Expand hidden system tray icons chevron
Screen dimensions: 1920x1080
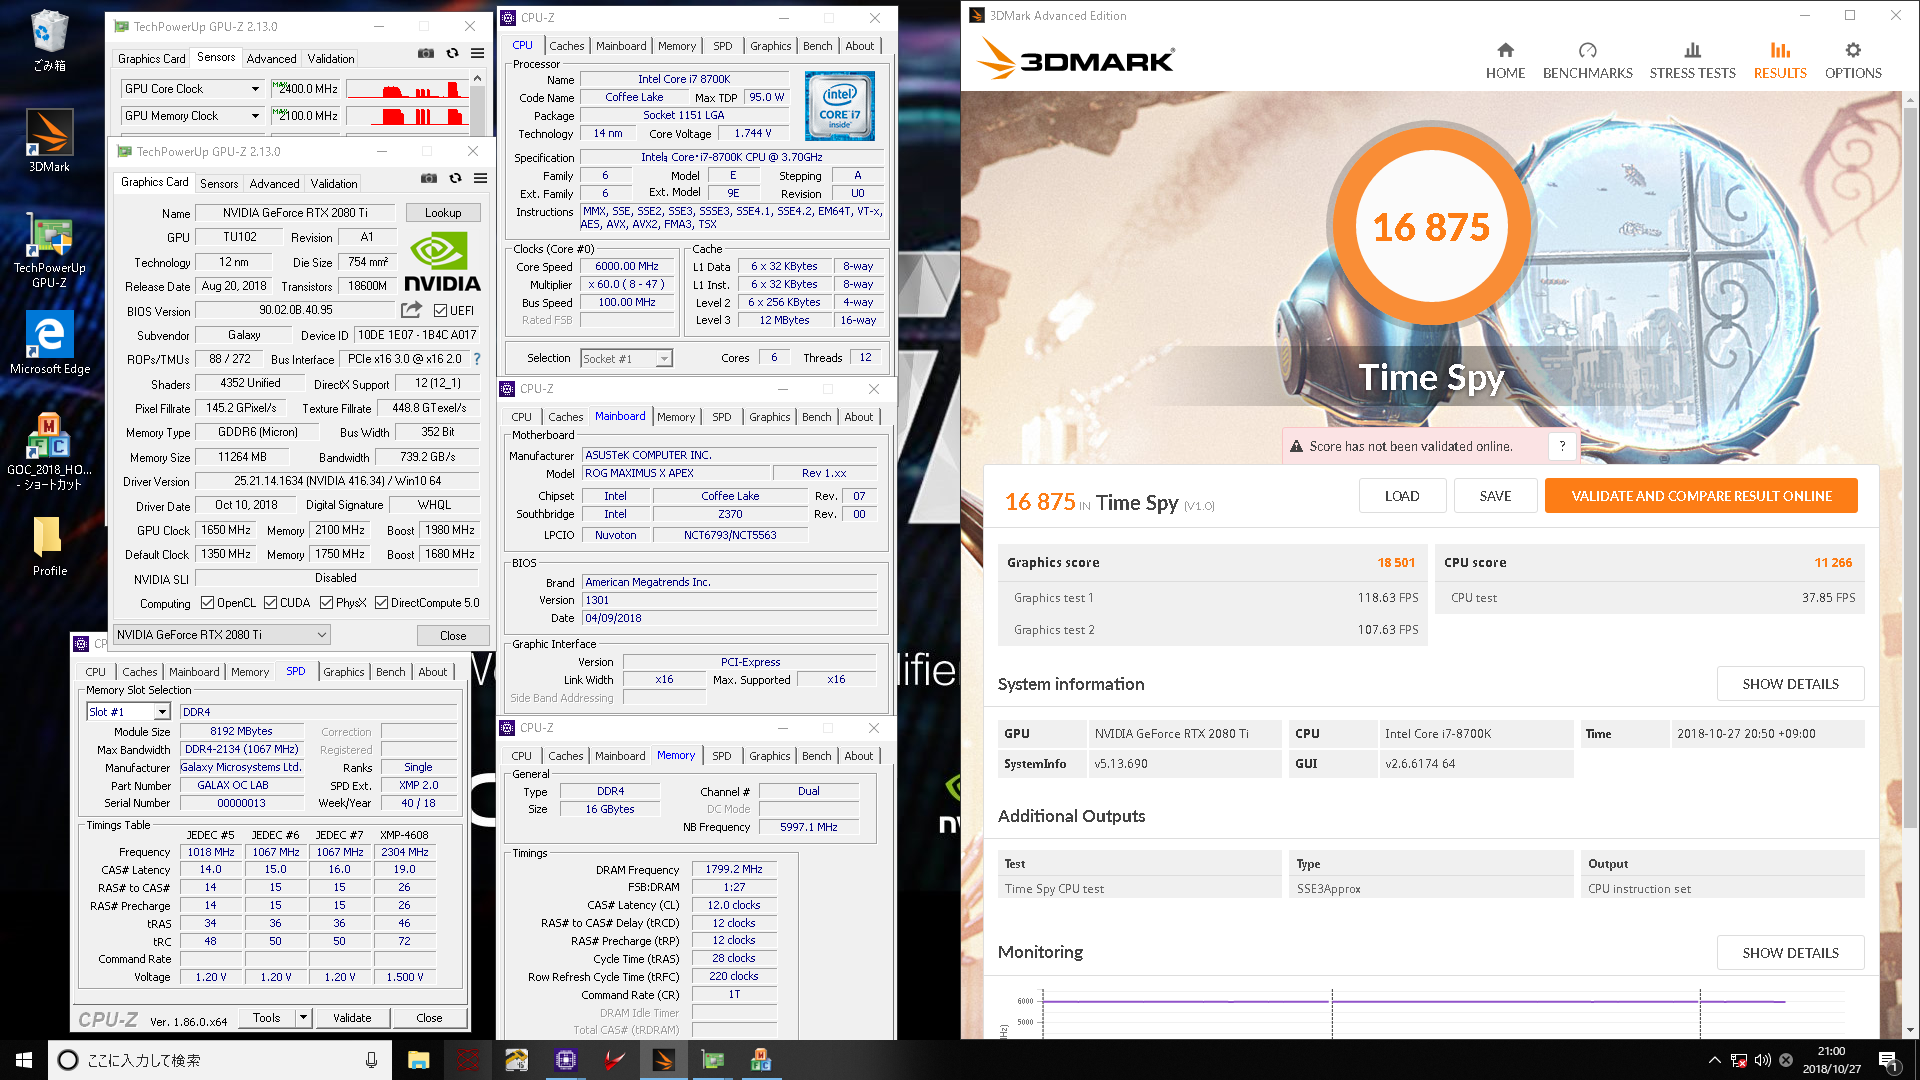pos(1714,1060)
